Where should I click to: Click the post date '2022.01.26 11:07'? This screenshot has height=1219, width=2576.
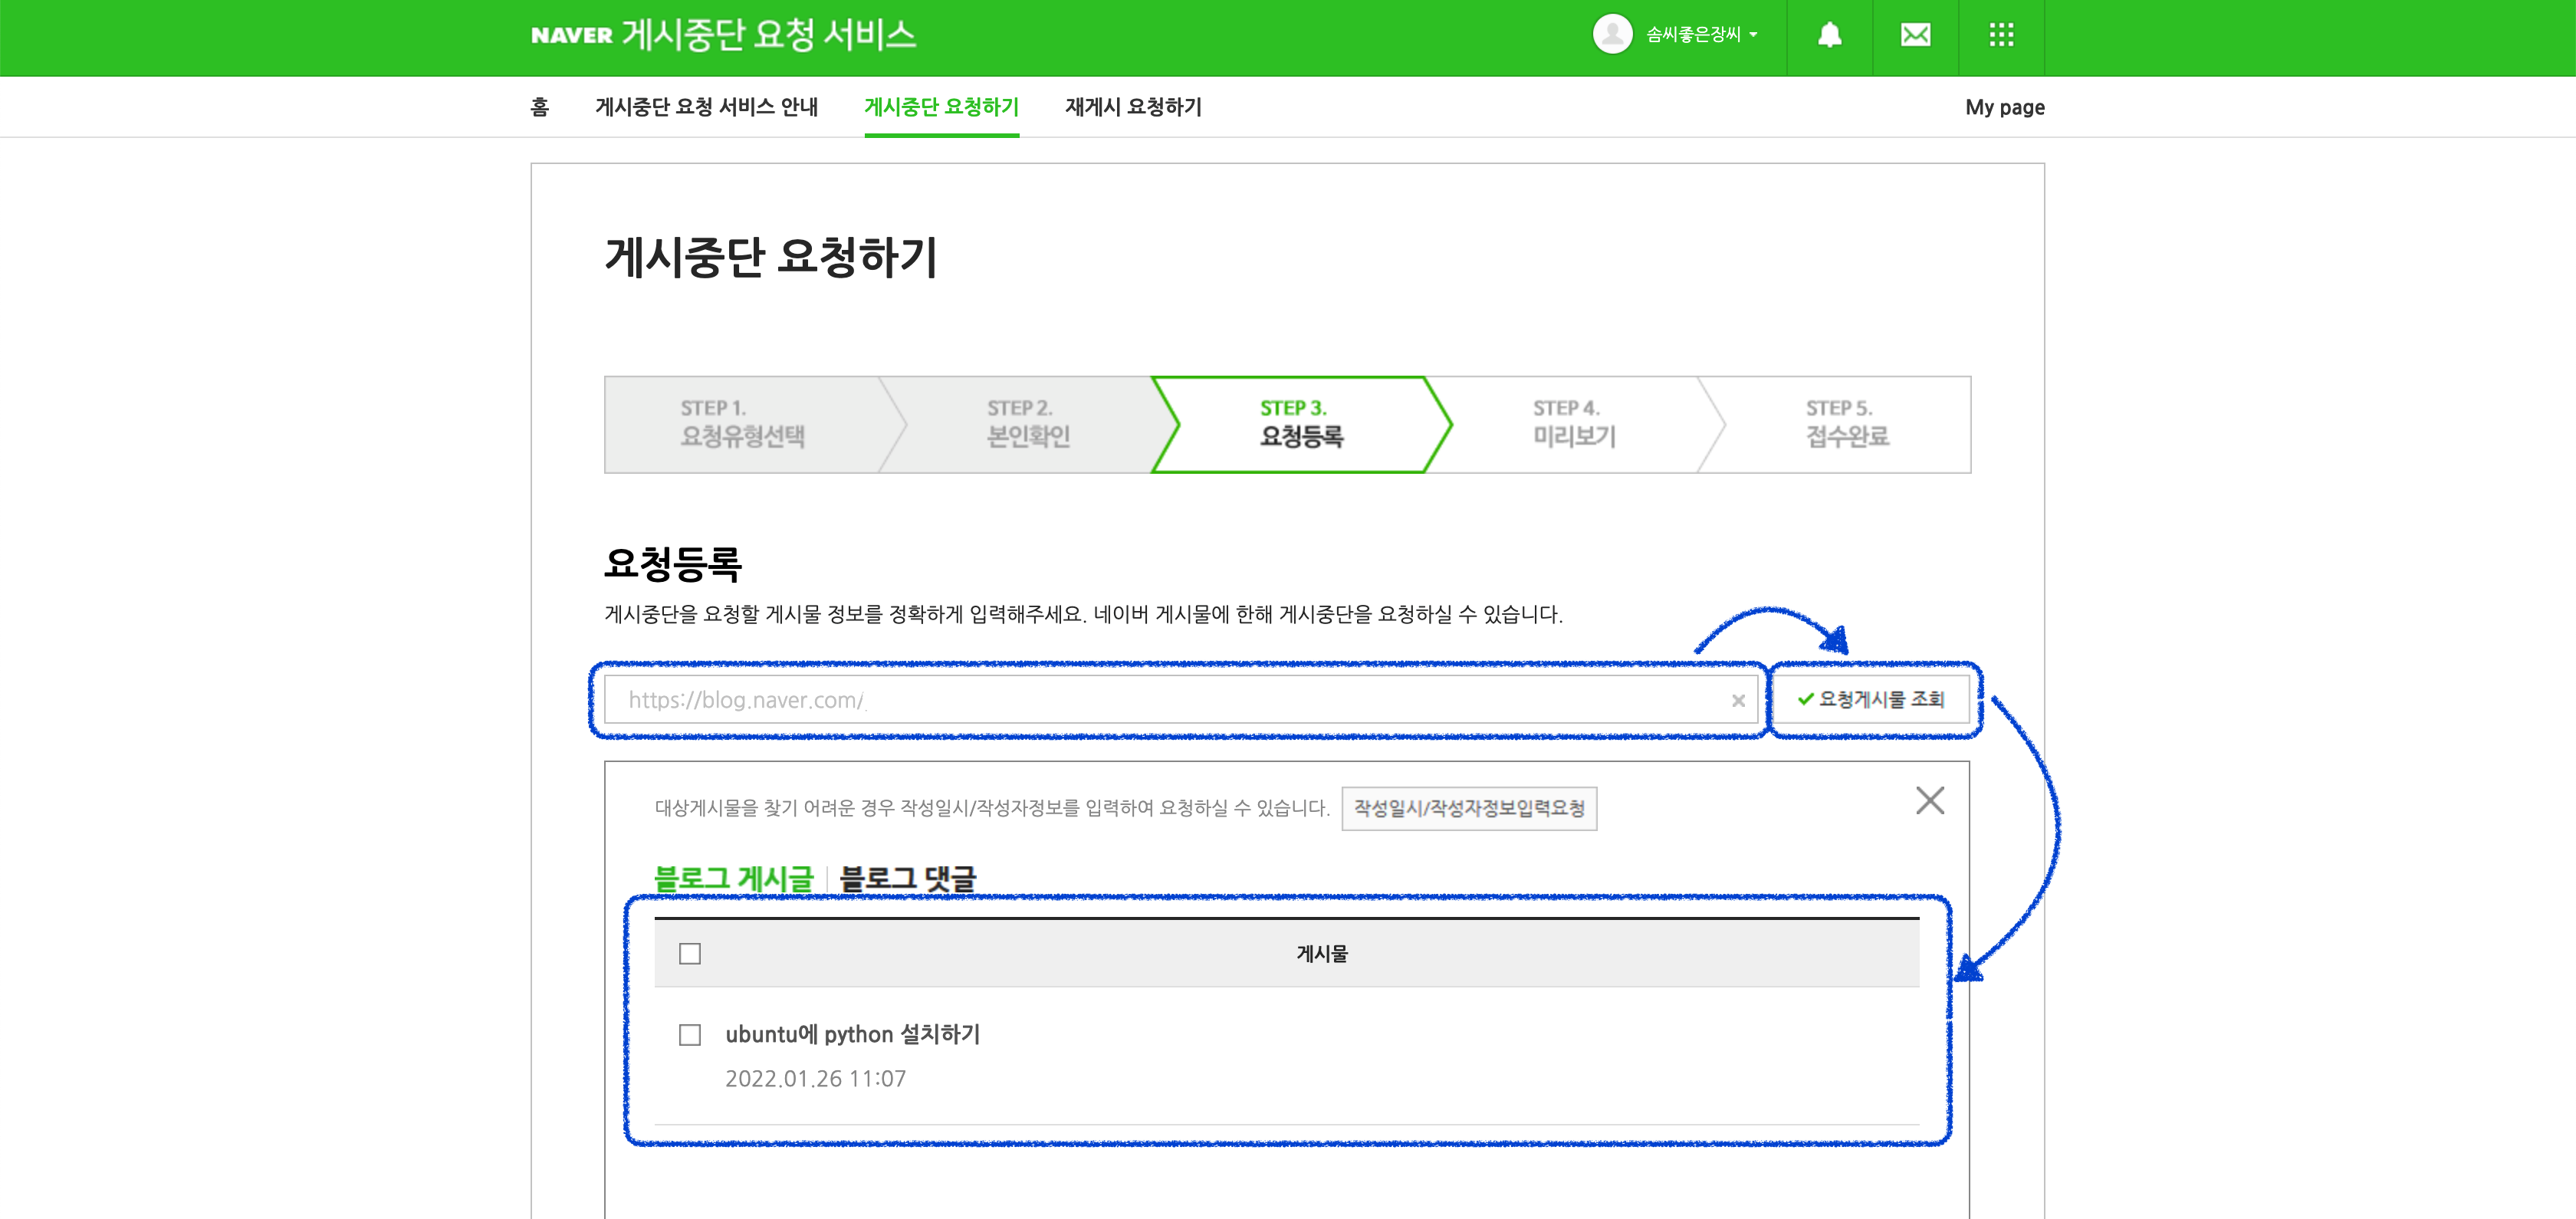tap(815, 1079)
